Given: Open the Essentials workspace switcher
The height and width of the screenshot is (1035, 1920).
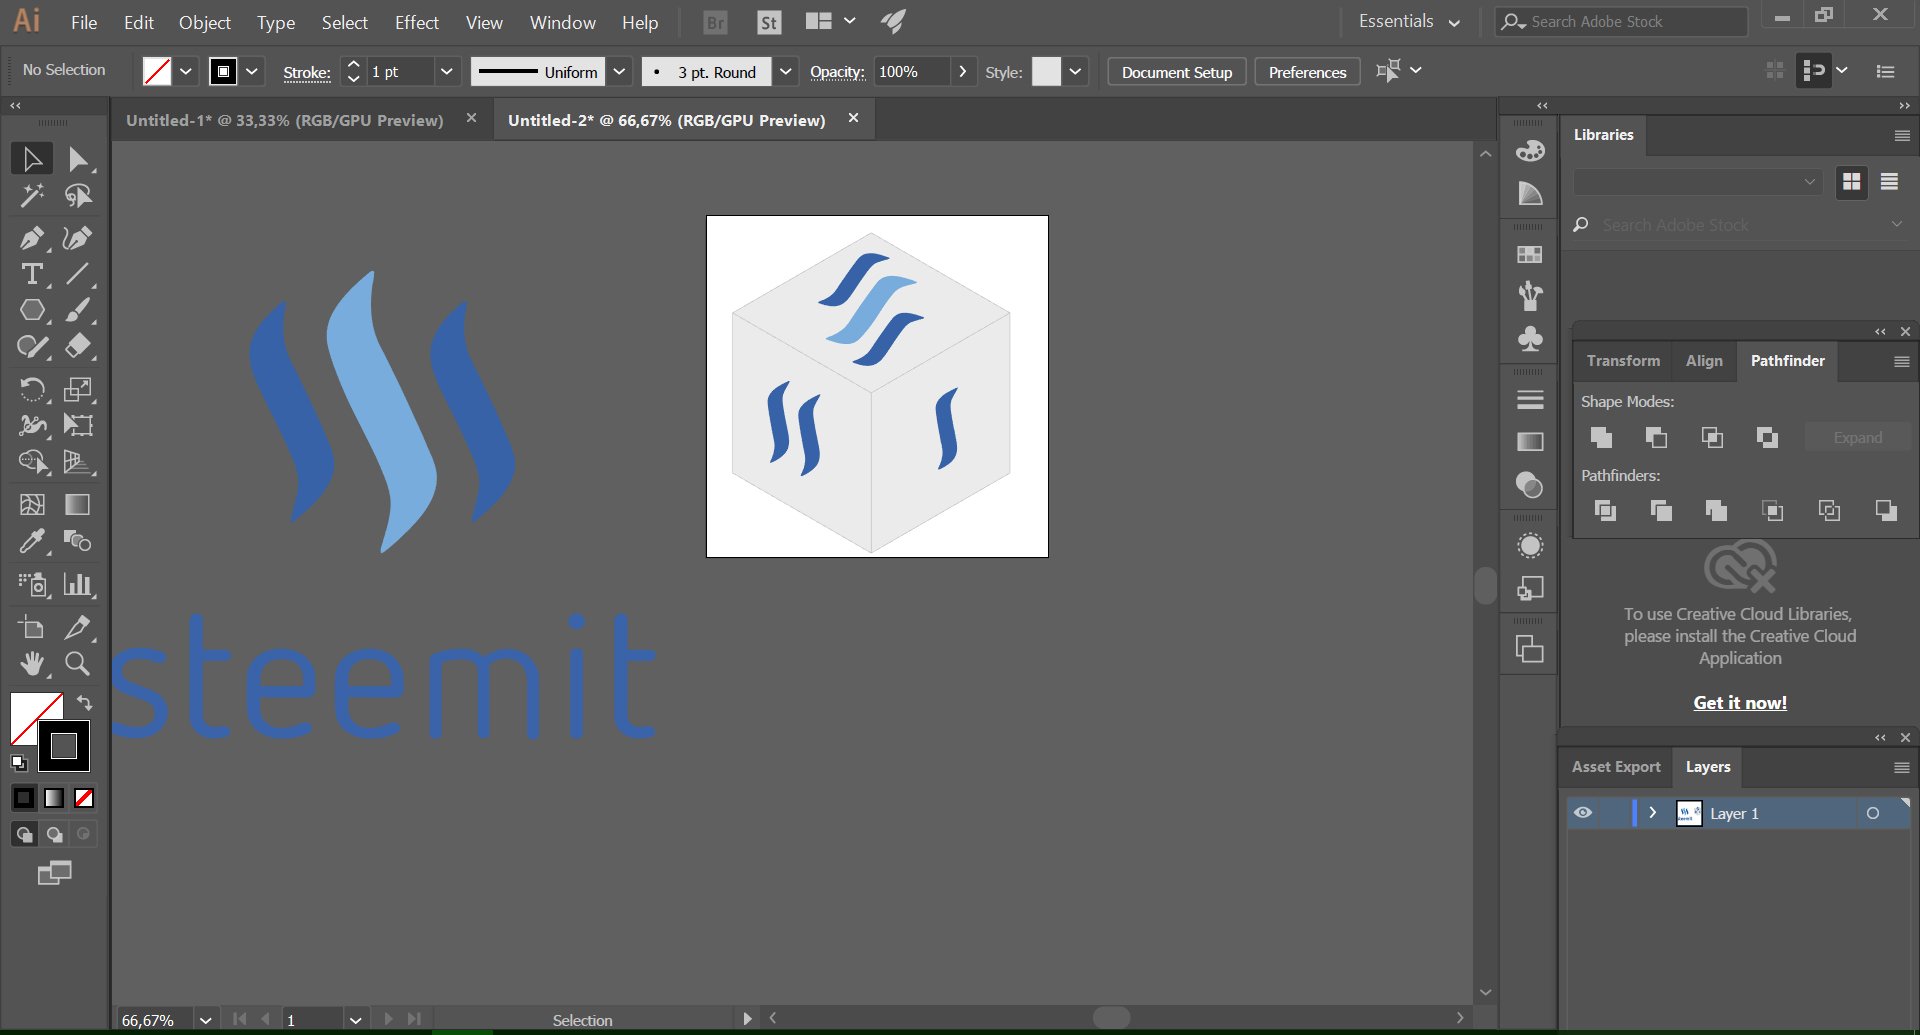Looking at the screenshot, I should coord(1409,22).
